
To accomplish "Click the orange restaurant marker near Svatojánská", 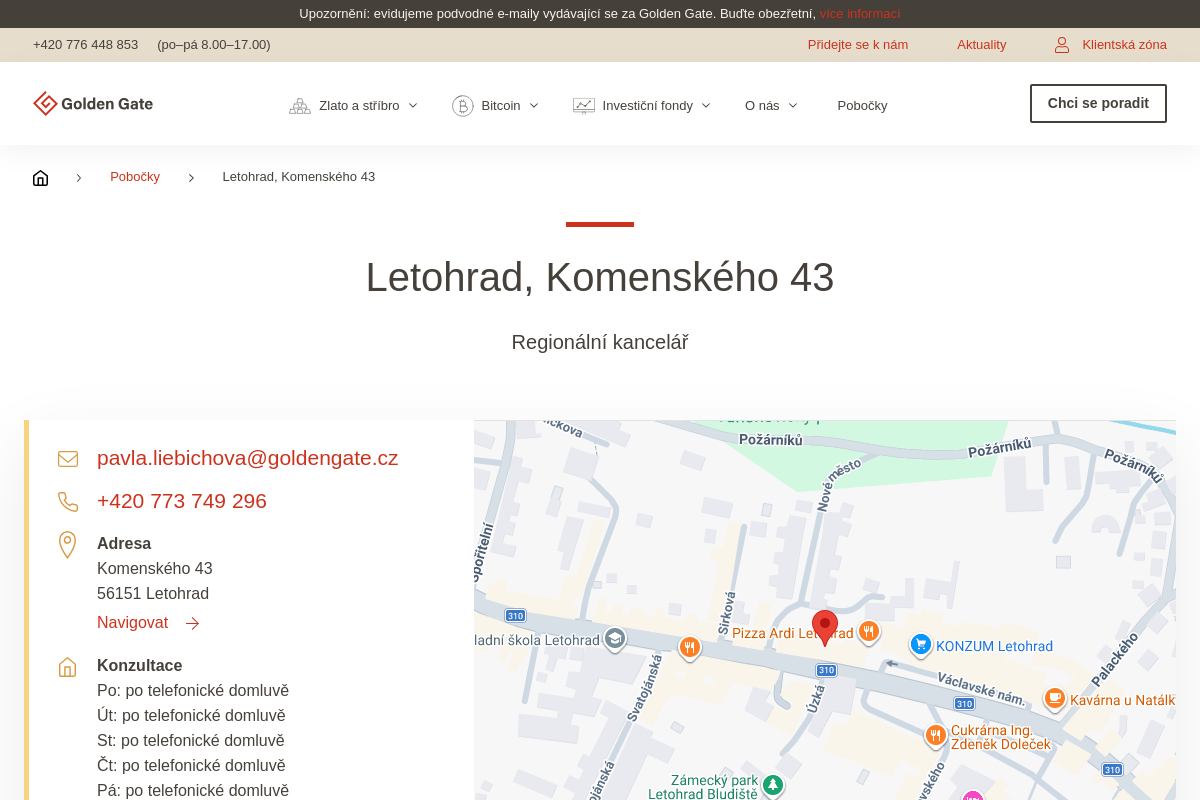I will point(690,648).
